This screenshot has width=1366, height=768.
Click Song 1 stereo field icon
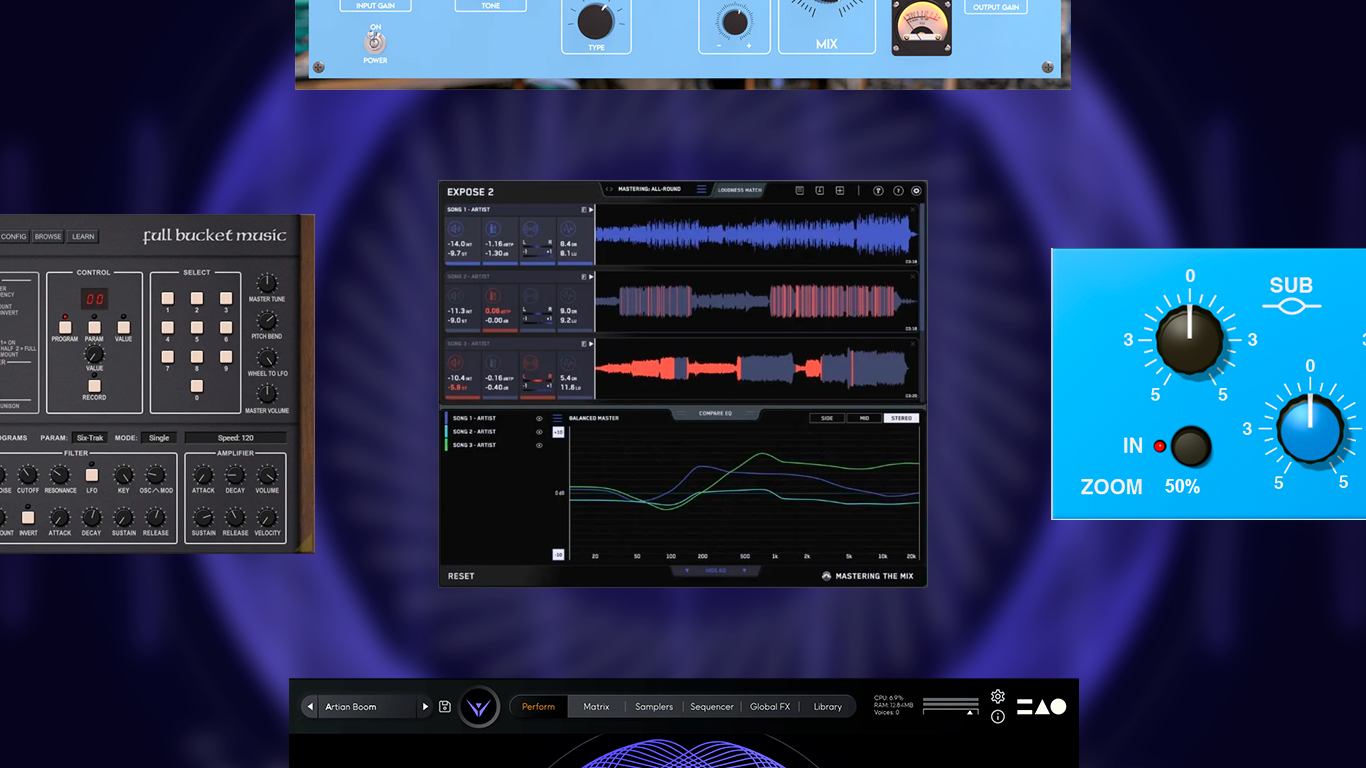[x=530, y=228]
